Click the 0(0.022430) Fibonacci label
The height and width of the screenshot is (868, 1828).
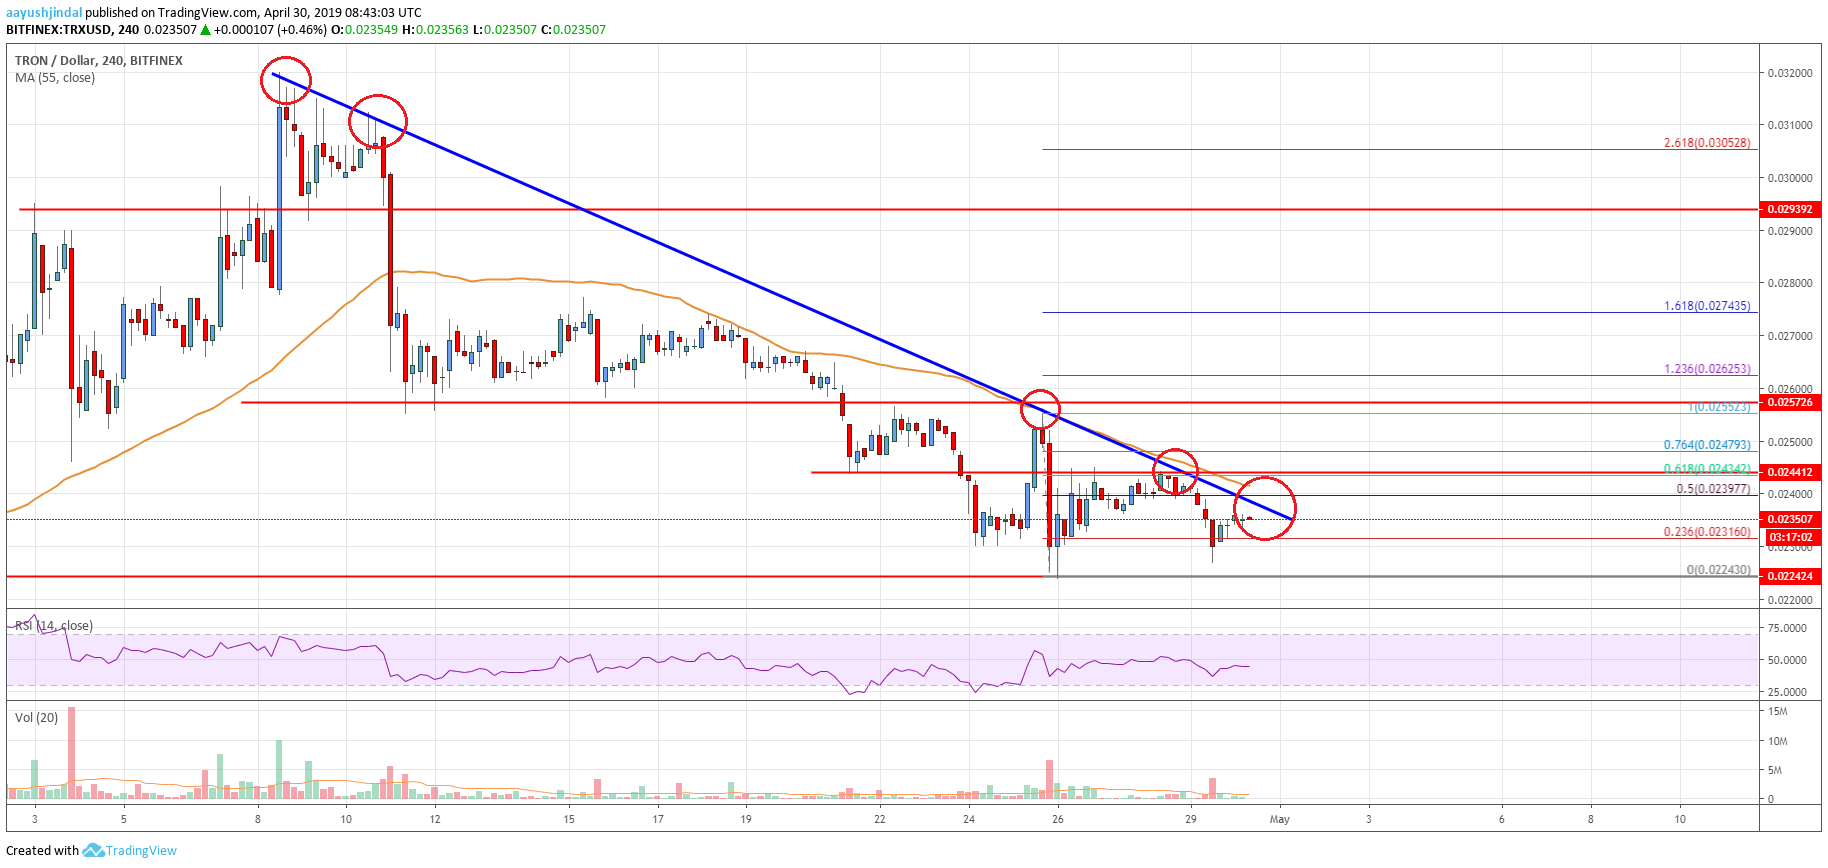(x=1719, y=570)
